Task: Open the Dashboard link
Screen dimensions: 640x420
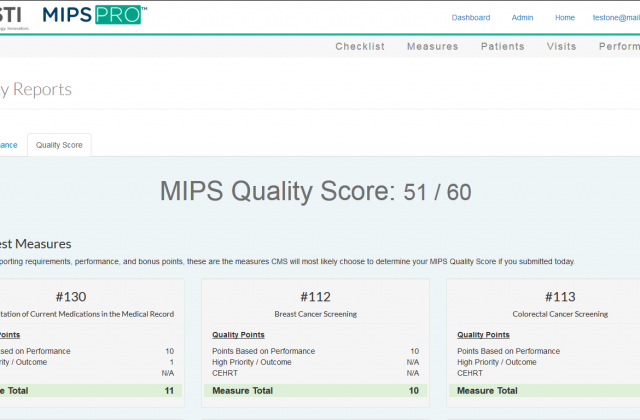Action: [x=471, y=18]
